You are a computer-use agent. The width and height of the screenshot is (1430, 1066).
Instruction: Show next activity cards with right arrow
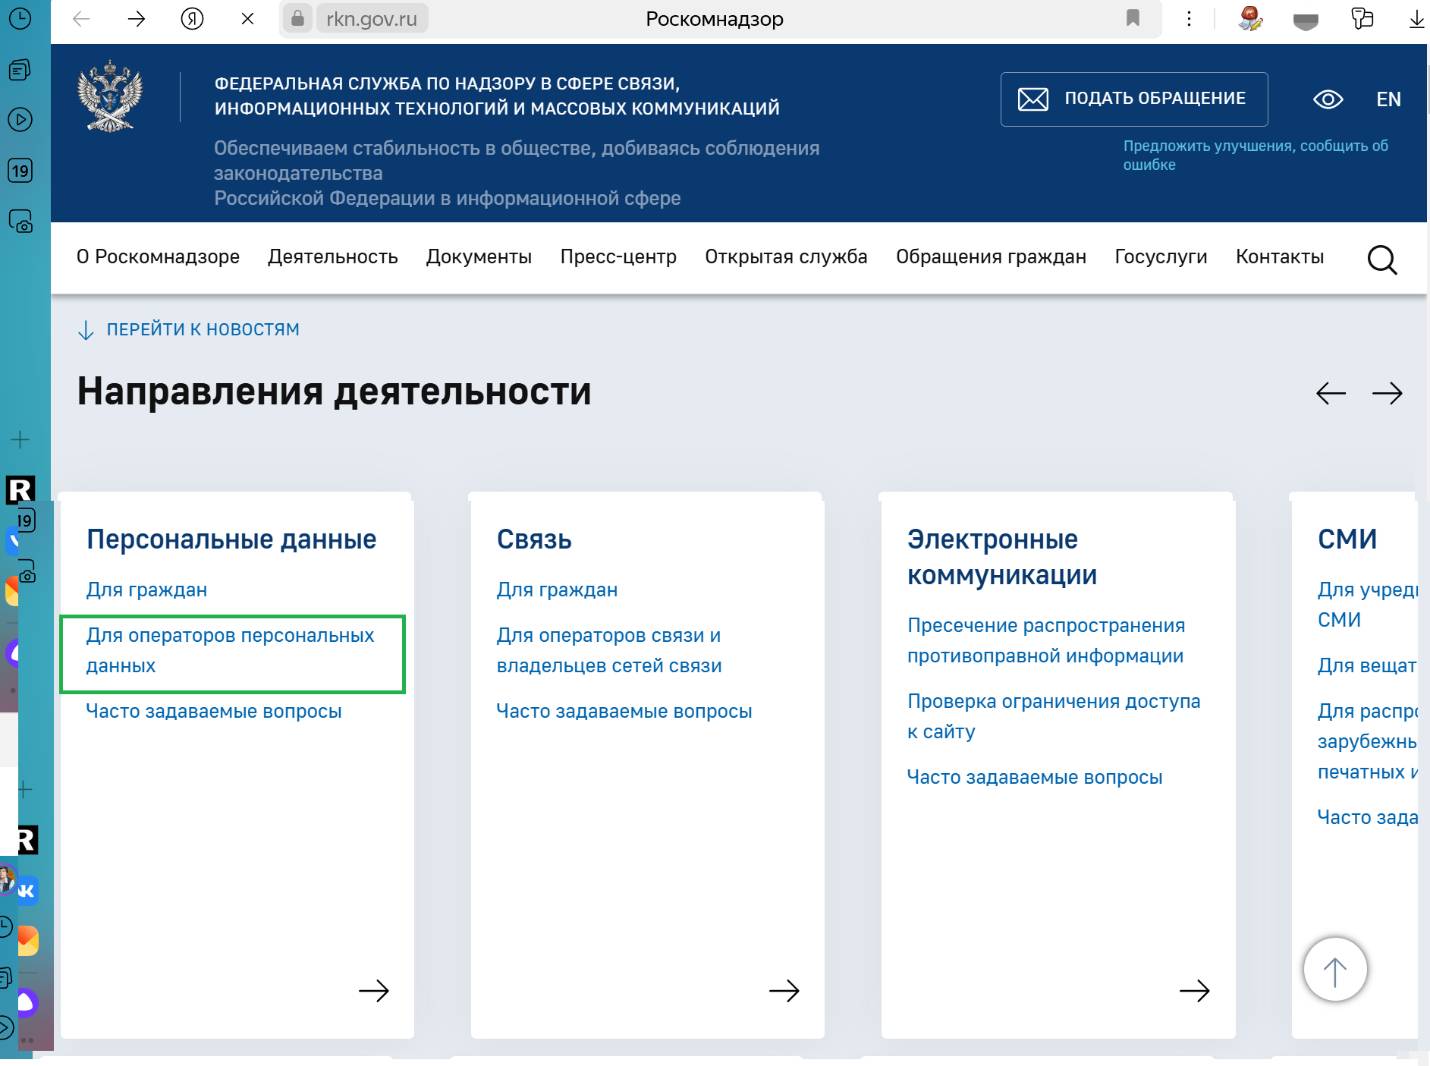(1387, 393)
